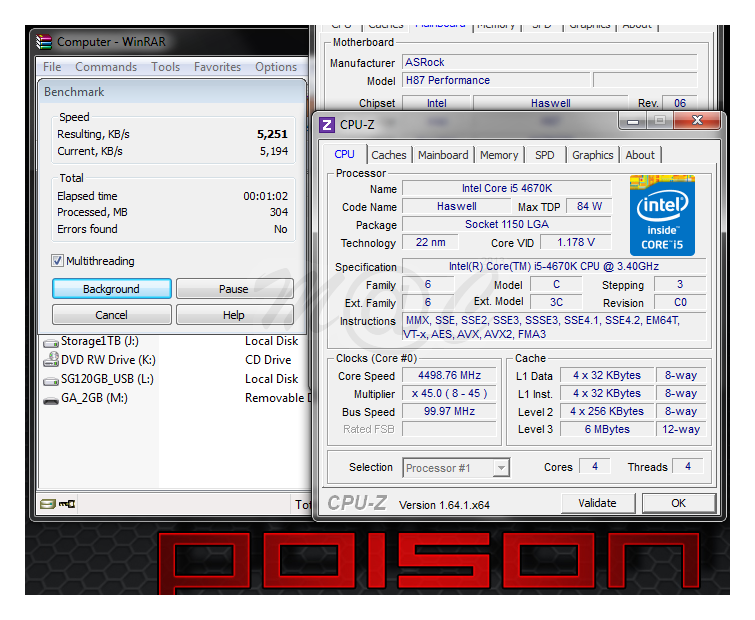Click the CPU-Z purple Z title icon
The image size is (755, 620).
(x=327, y=124)
